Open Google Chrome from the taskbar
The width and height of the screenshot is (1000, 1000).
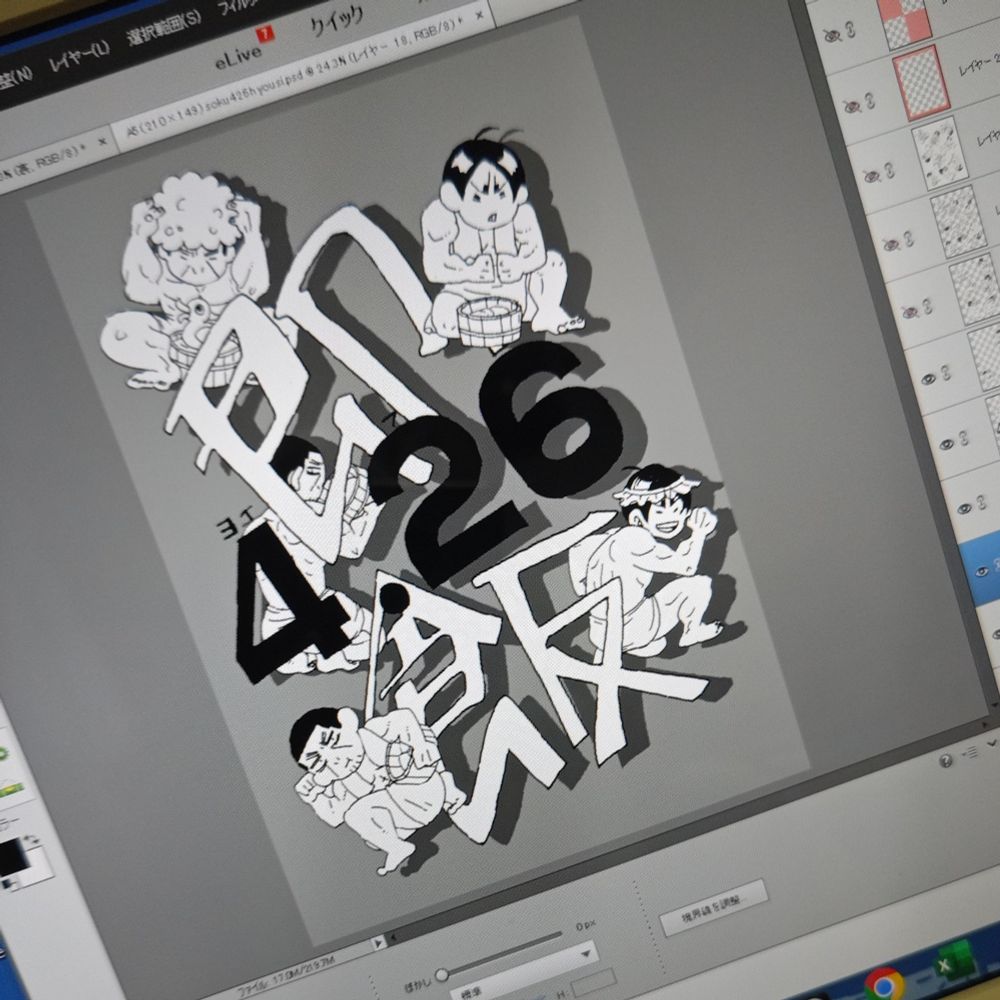pos(884,983)
